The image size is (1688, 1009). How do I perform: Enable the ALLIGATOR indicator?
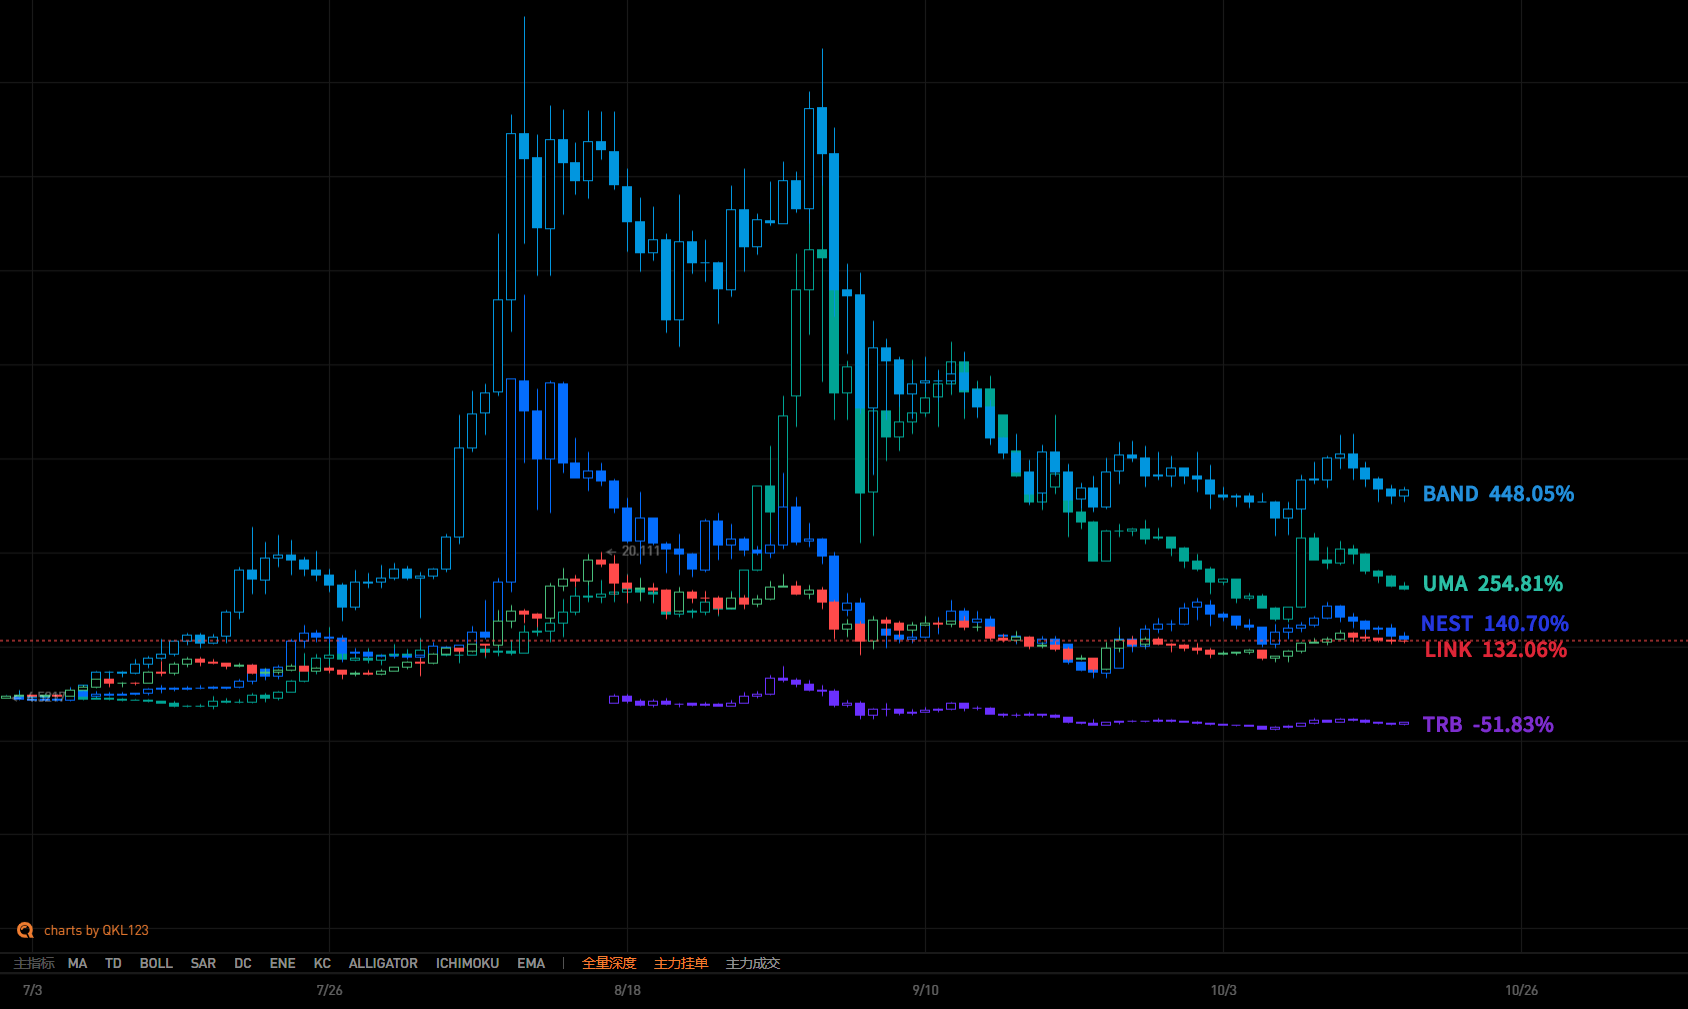pos(383,963)
